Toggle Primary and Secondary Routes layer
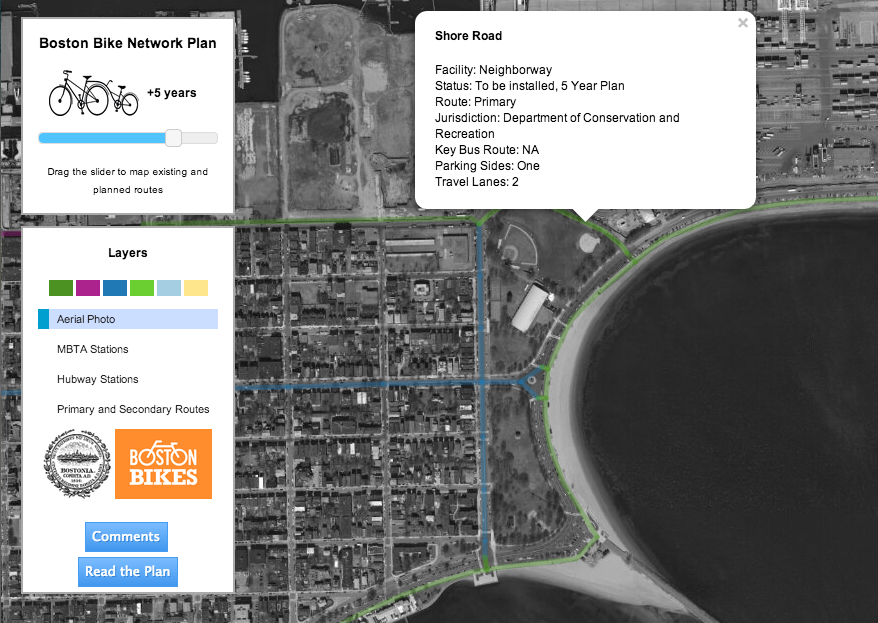878x623 pixels. (x=128, y=409)
